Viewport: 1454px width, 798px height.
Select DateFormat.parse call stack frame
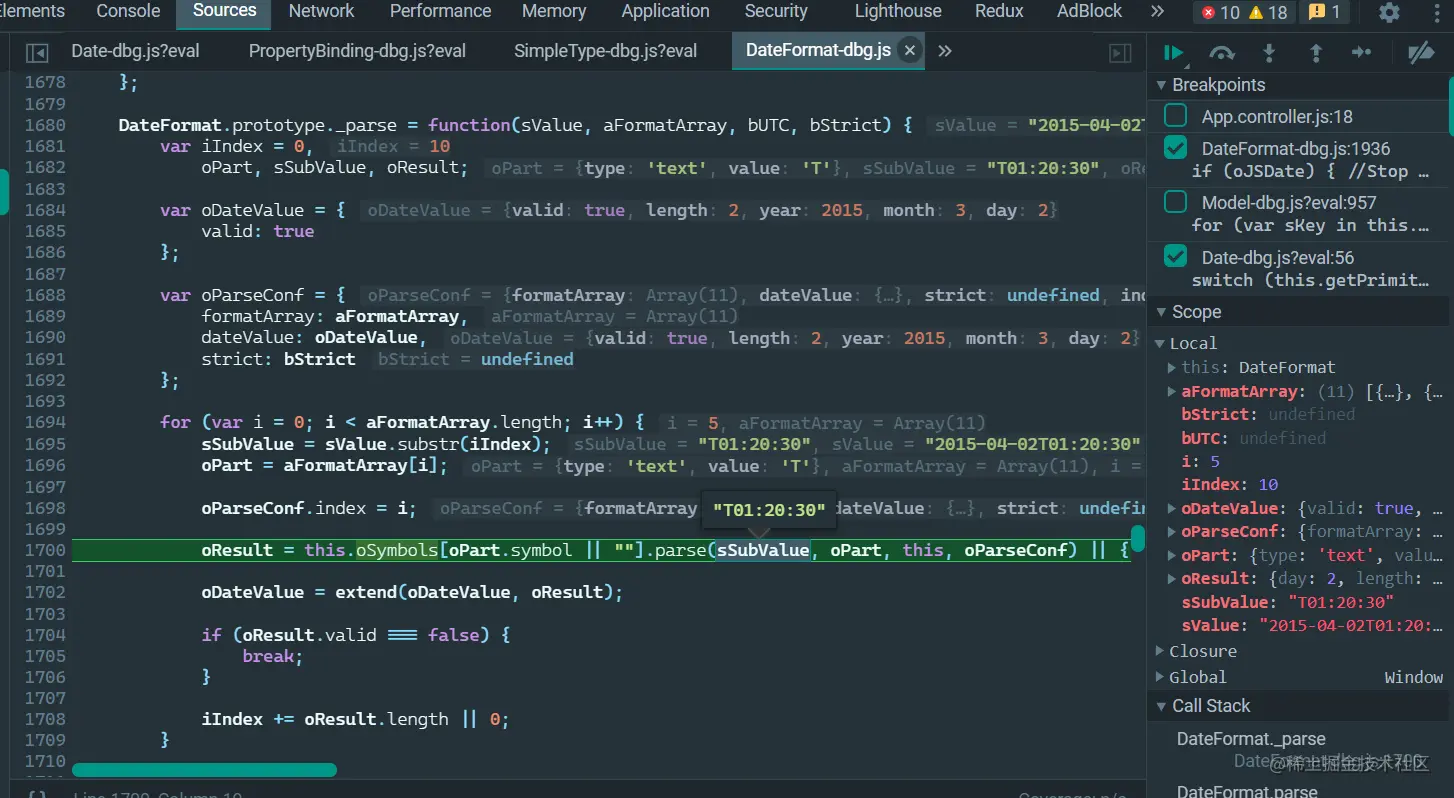tap(1247, 791)
